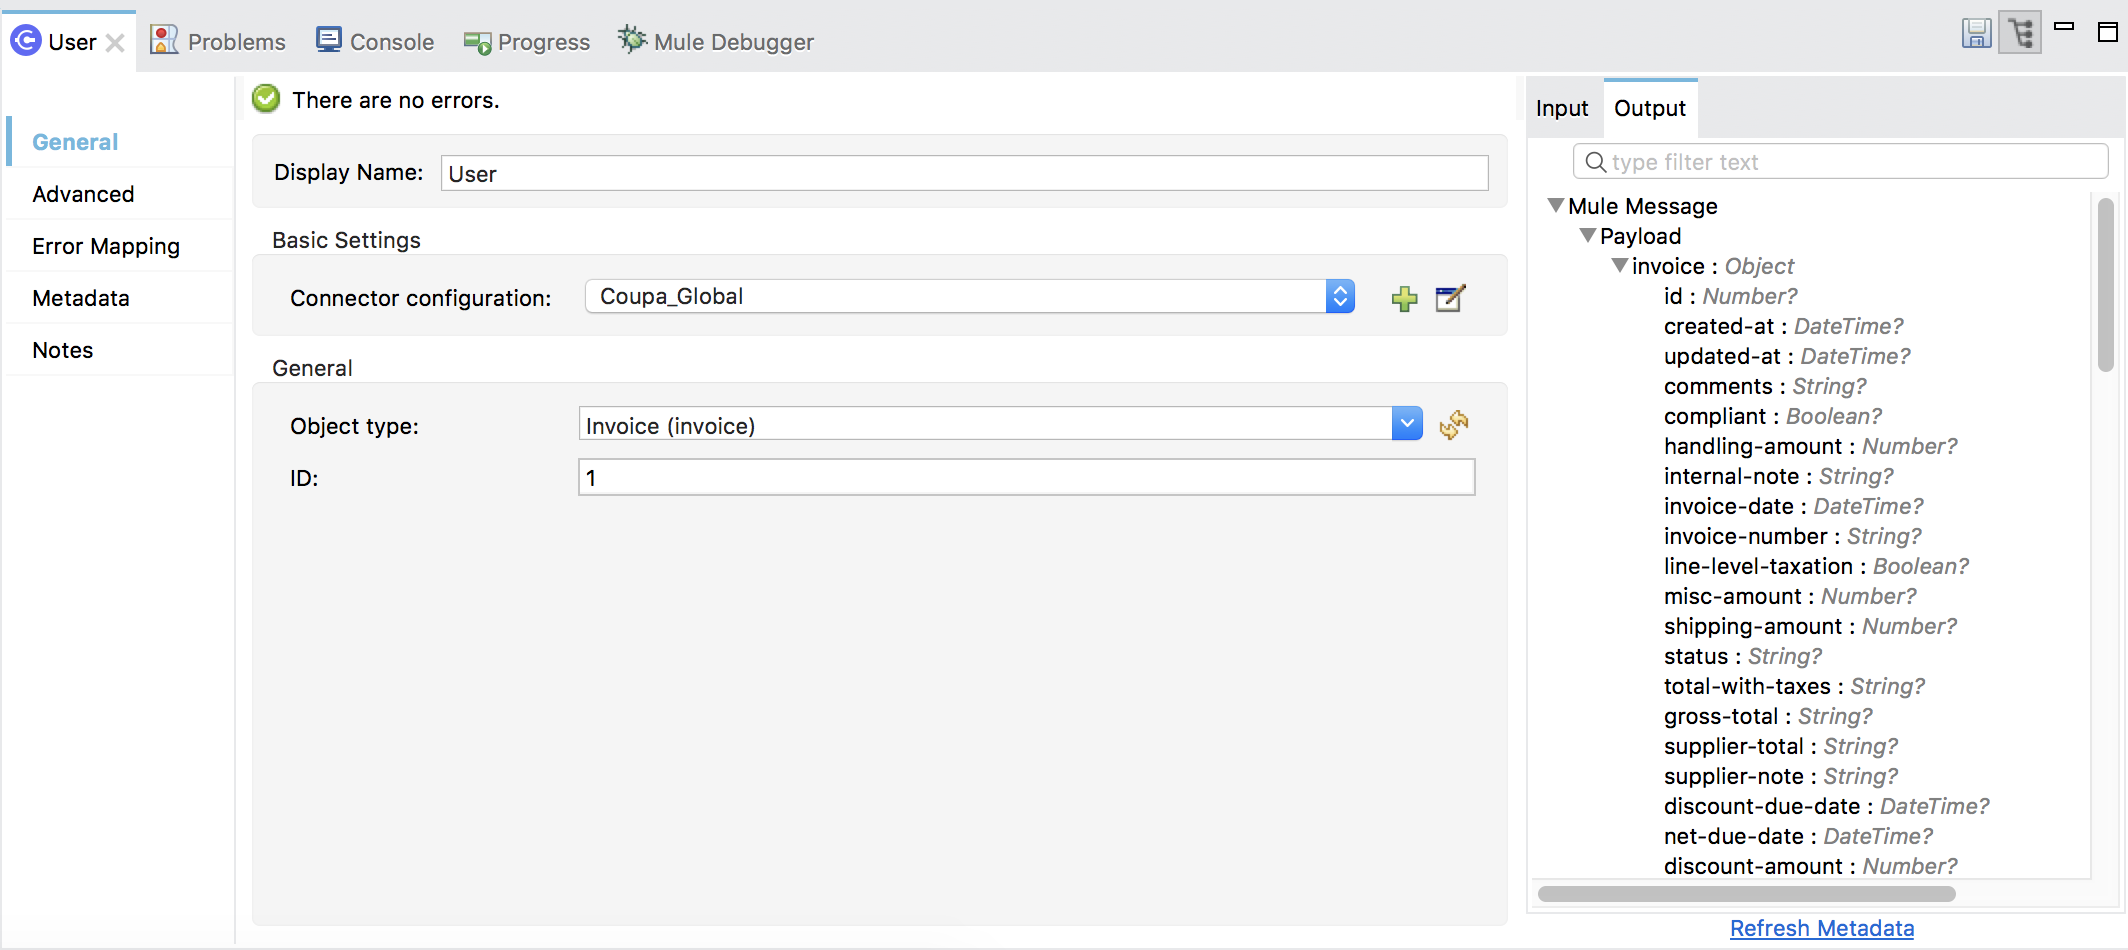Collapse the Payload tree node
Viewport: 2128px width, 950px height.
tap(1588, 235)
